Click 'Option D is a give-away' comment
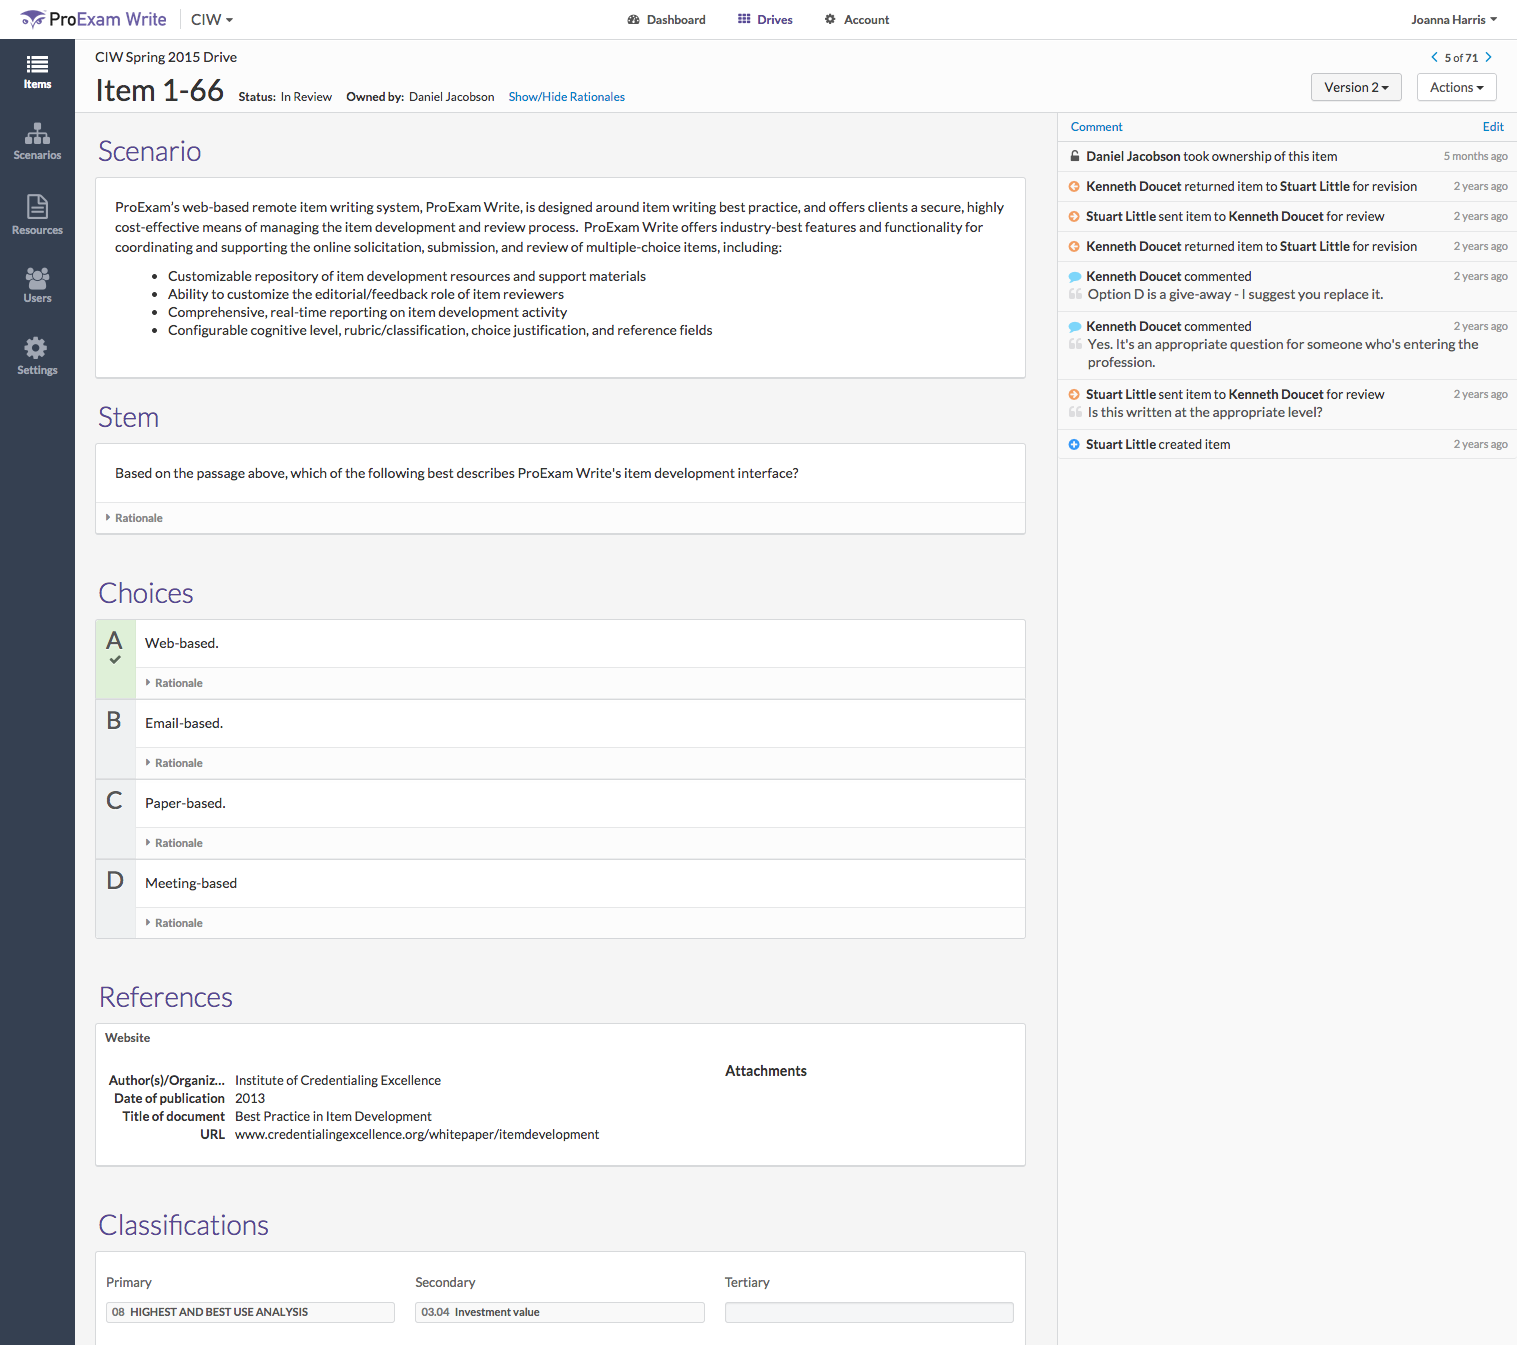The height and width of the screenshot is (1345, 1517). point(1235,294)
